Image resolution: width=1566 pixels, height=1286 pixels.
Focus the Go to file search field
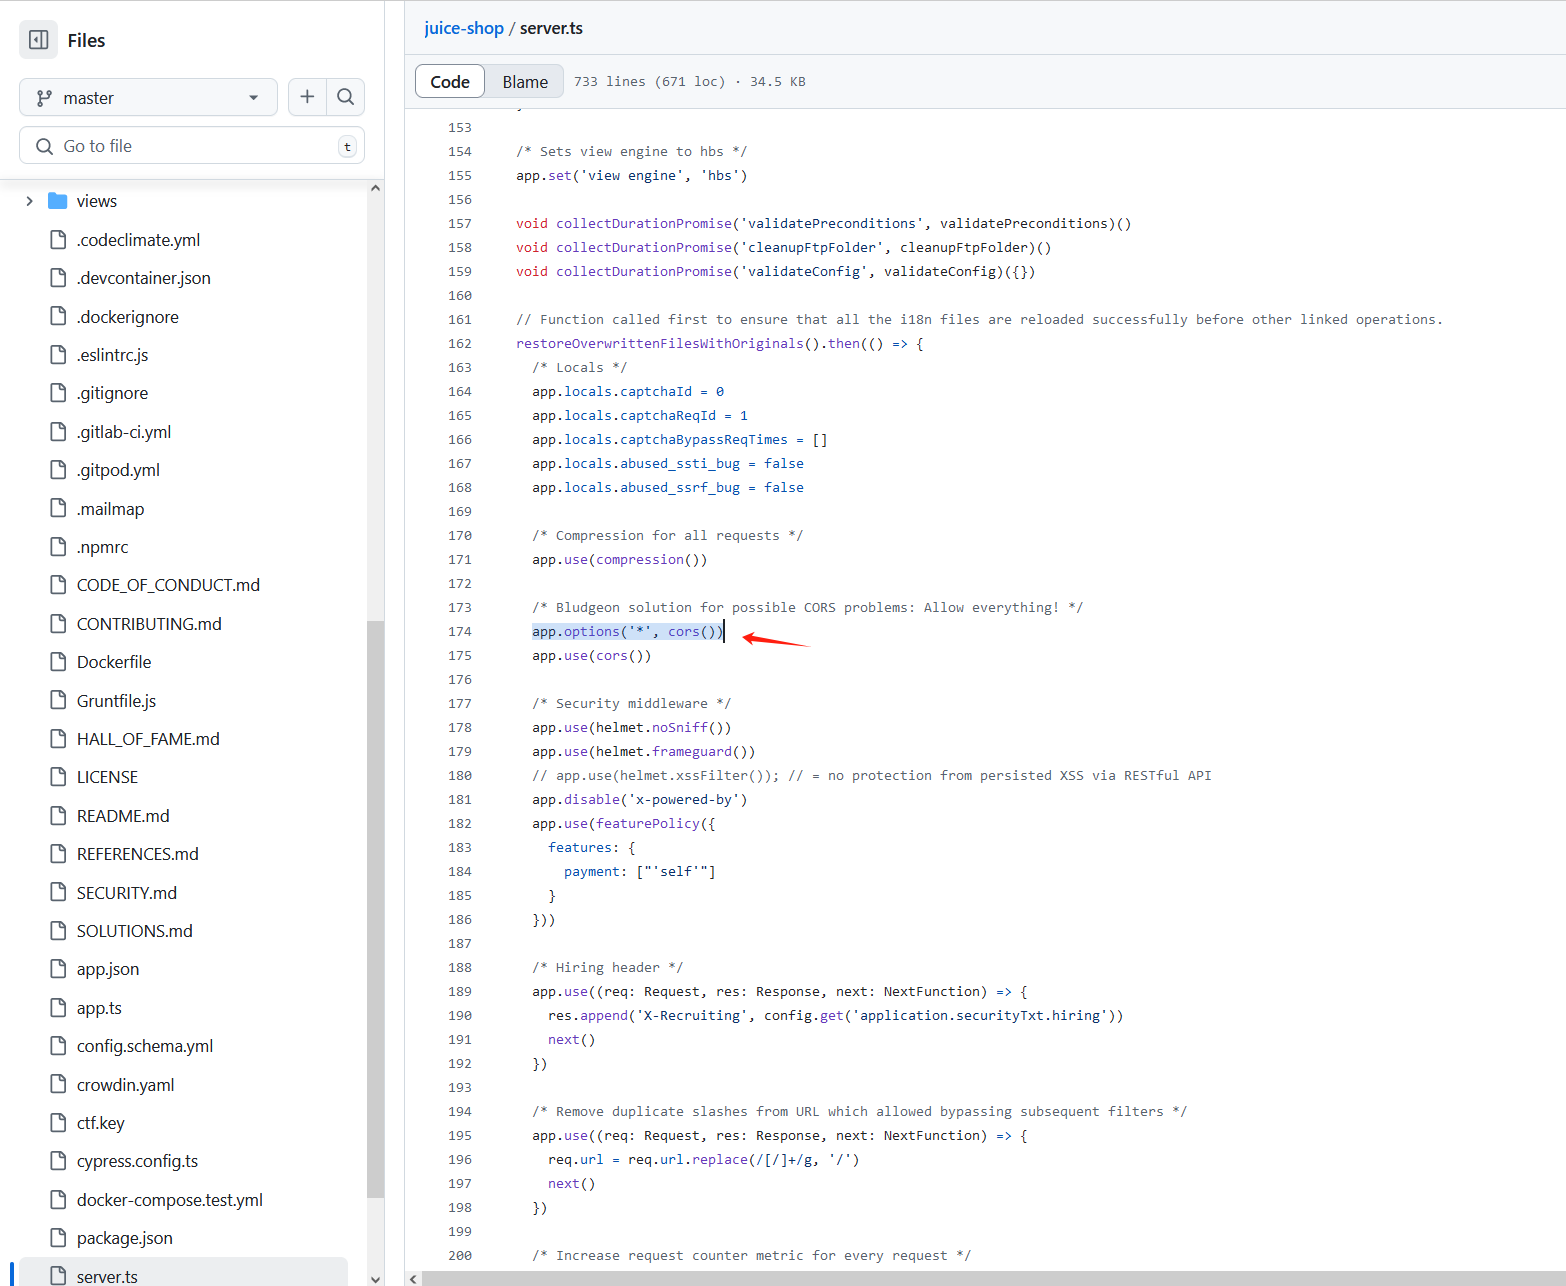click(192, 146)
